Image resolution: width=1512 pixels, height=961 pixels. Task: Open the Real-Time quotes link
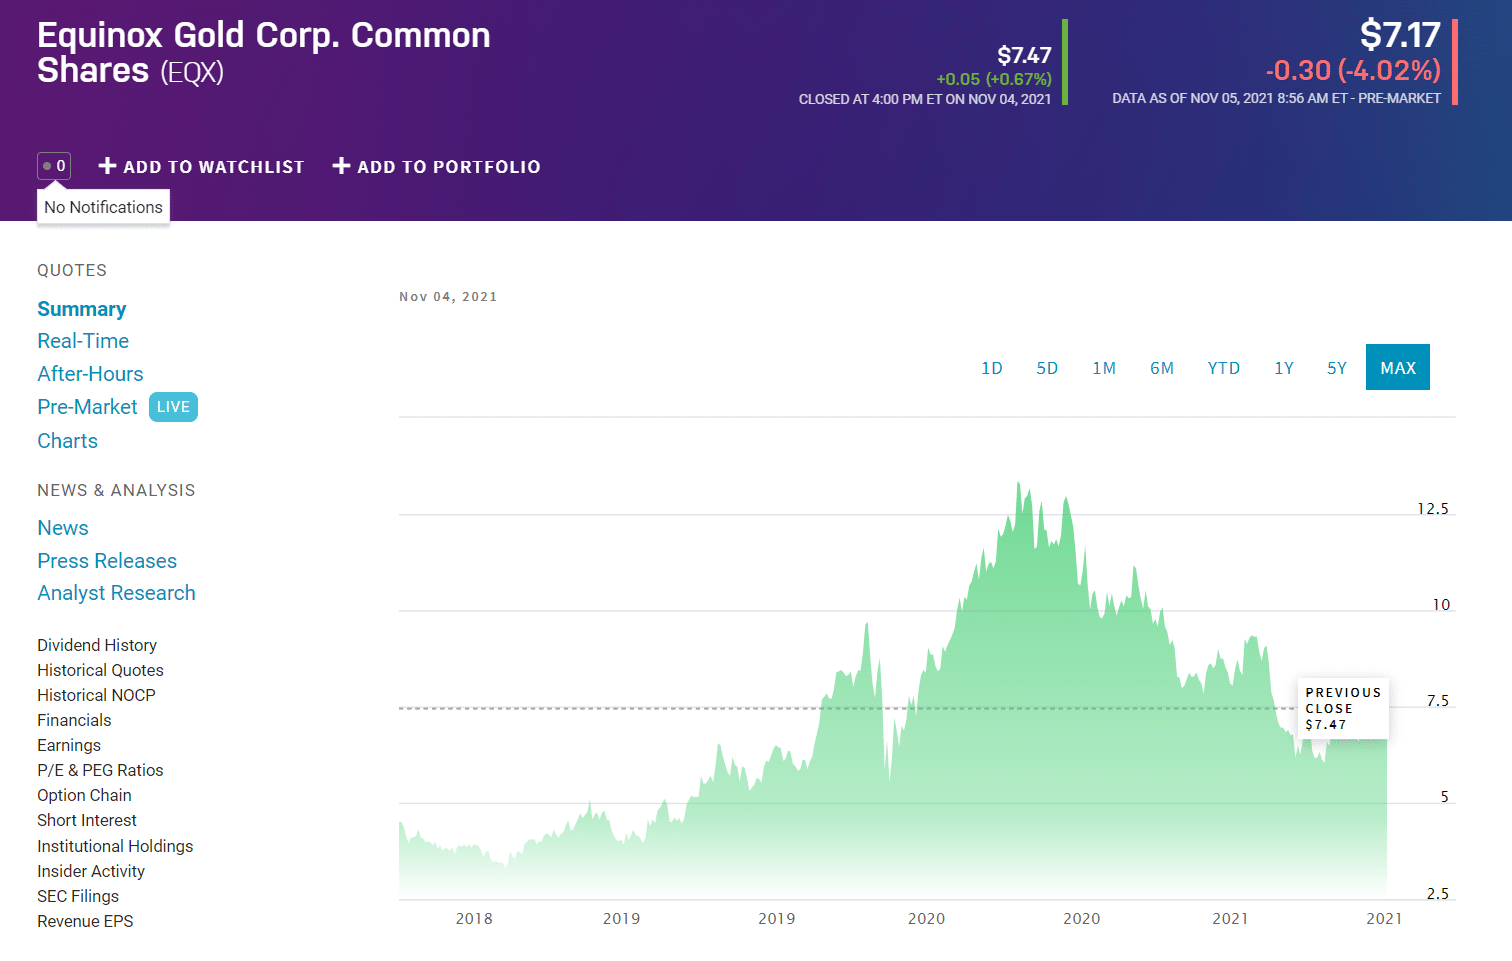pyautogui.click(x=83, y=341)
